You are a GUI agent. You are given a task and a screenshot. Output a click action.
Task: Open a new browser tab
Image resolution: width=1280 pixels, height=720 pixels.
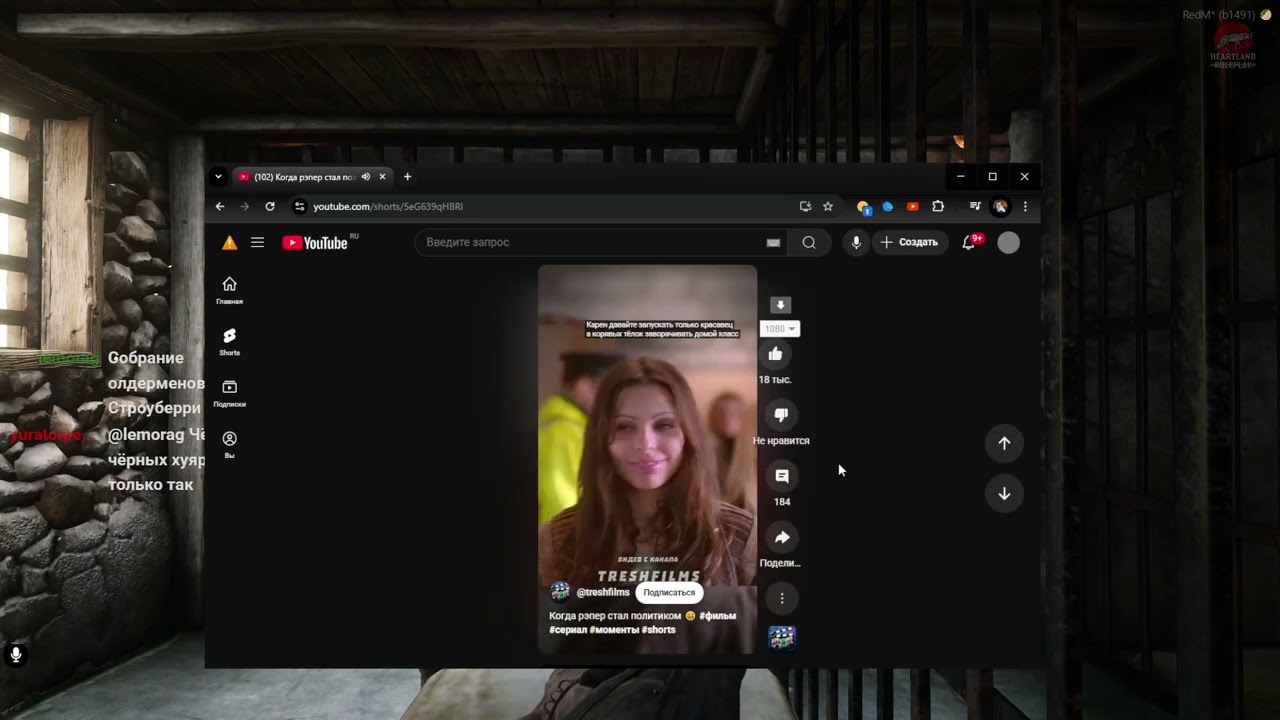point(407,177)
